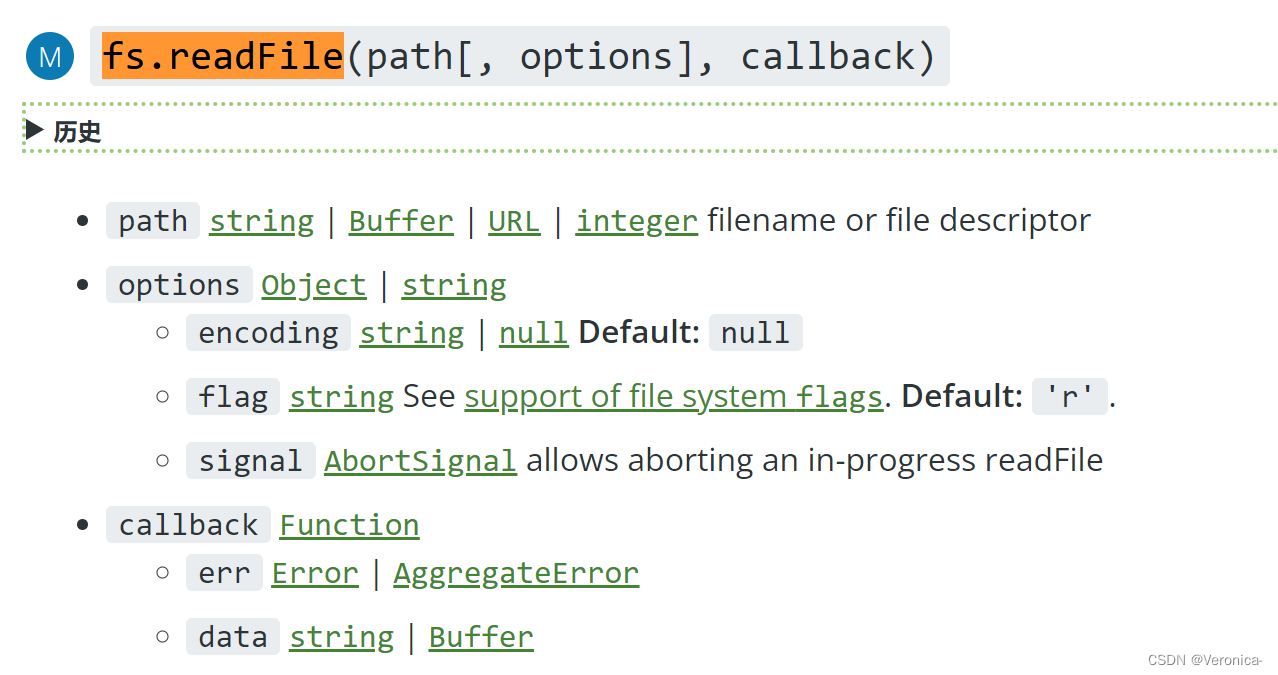1278x675 pixels.
Task: Open the Function type link for callback
Action: click(x=349, y=524)
